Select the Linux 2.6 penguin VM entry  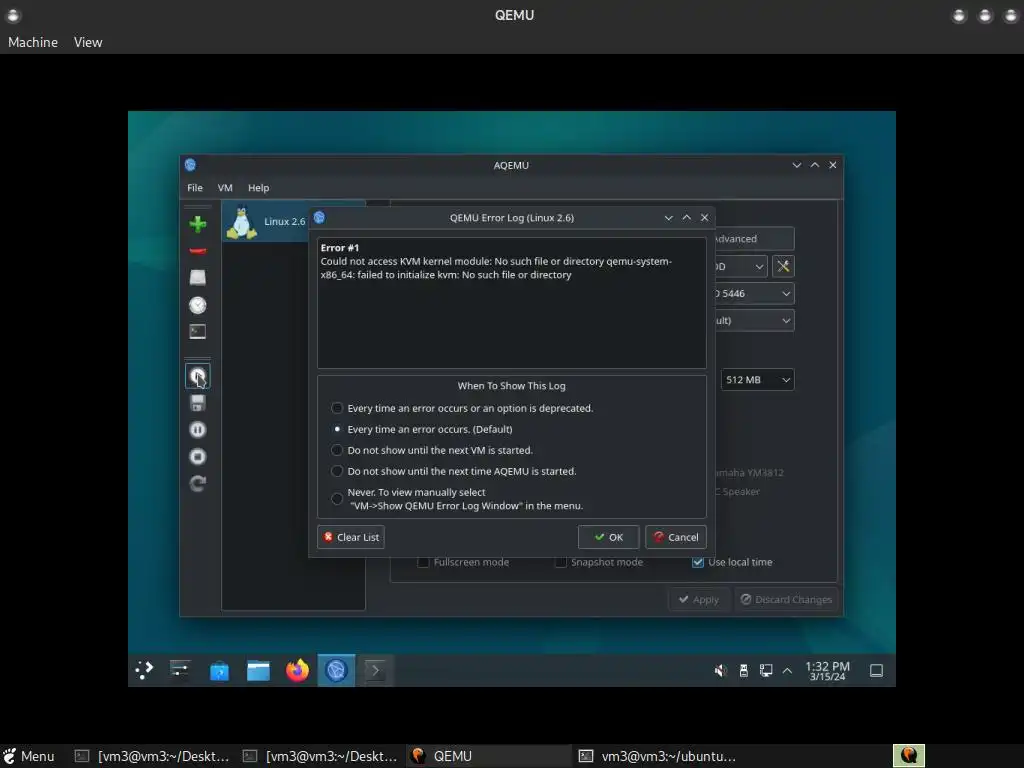[266, 222]
